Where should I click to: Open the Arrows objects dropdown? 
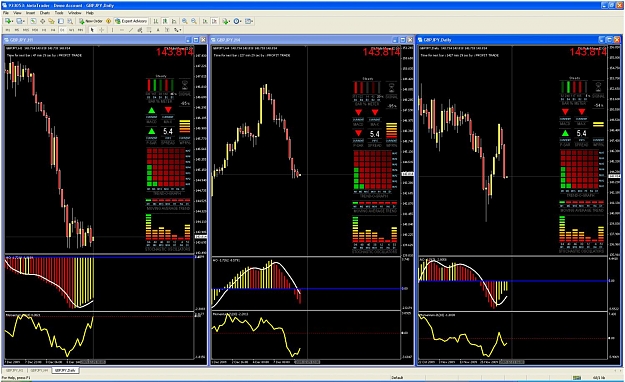click(x=177, y=30)
